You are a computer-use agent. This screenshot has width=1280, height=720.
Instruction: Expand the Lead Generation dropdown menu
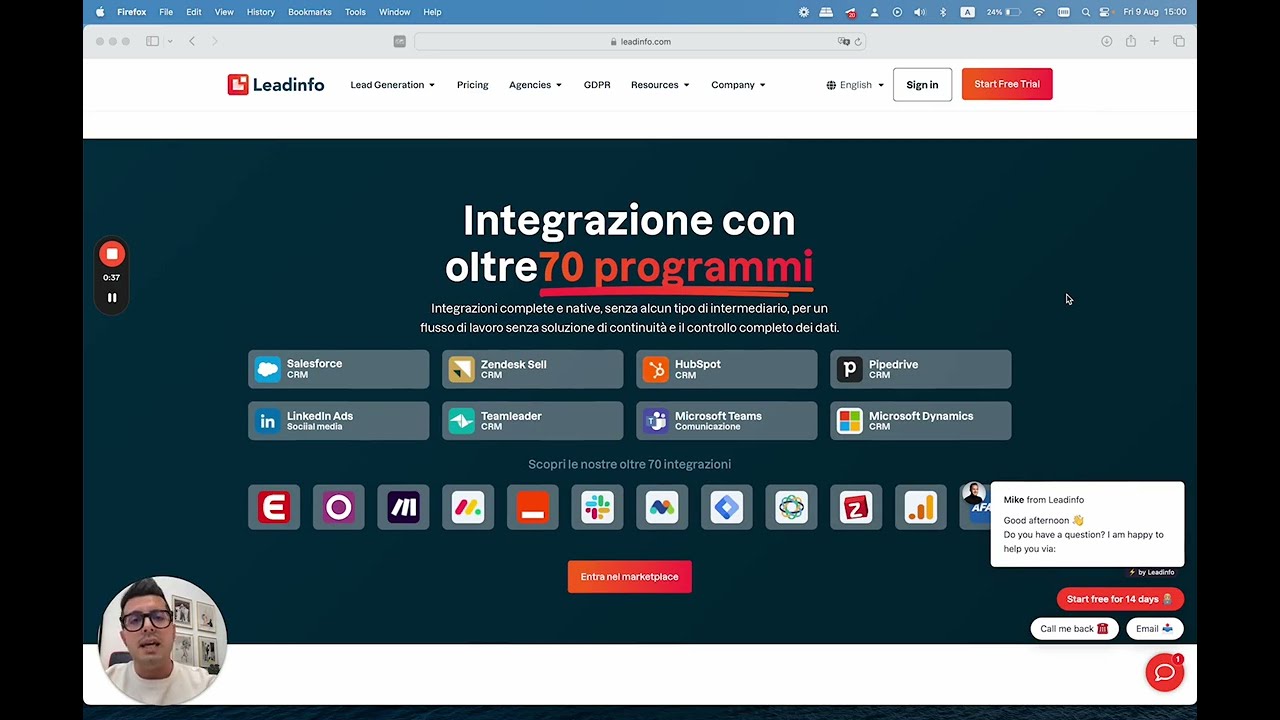click(x=392, y=85)
